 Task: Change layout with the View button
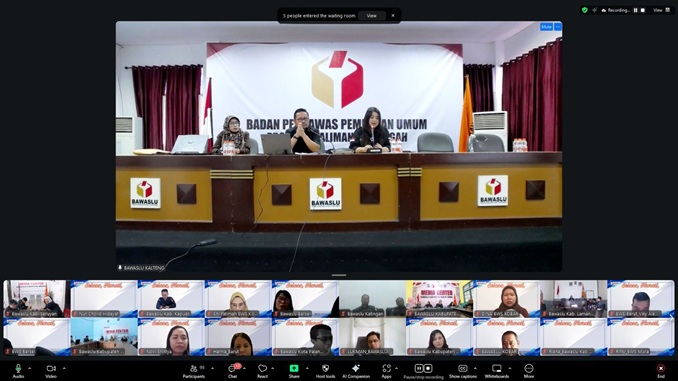(x=662, y=10)
